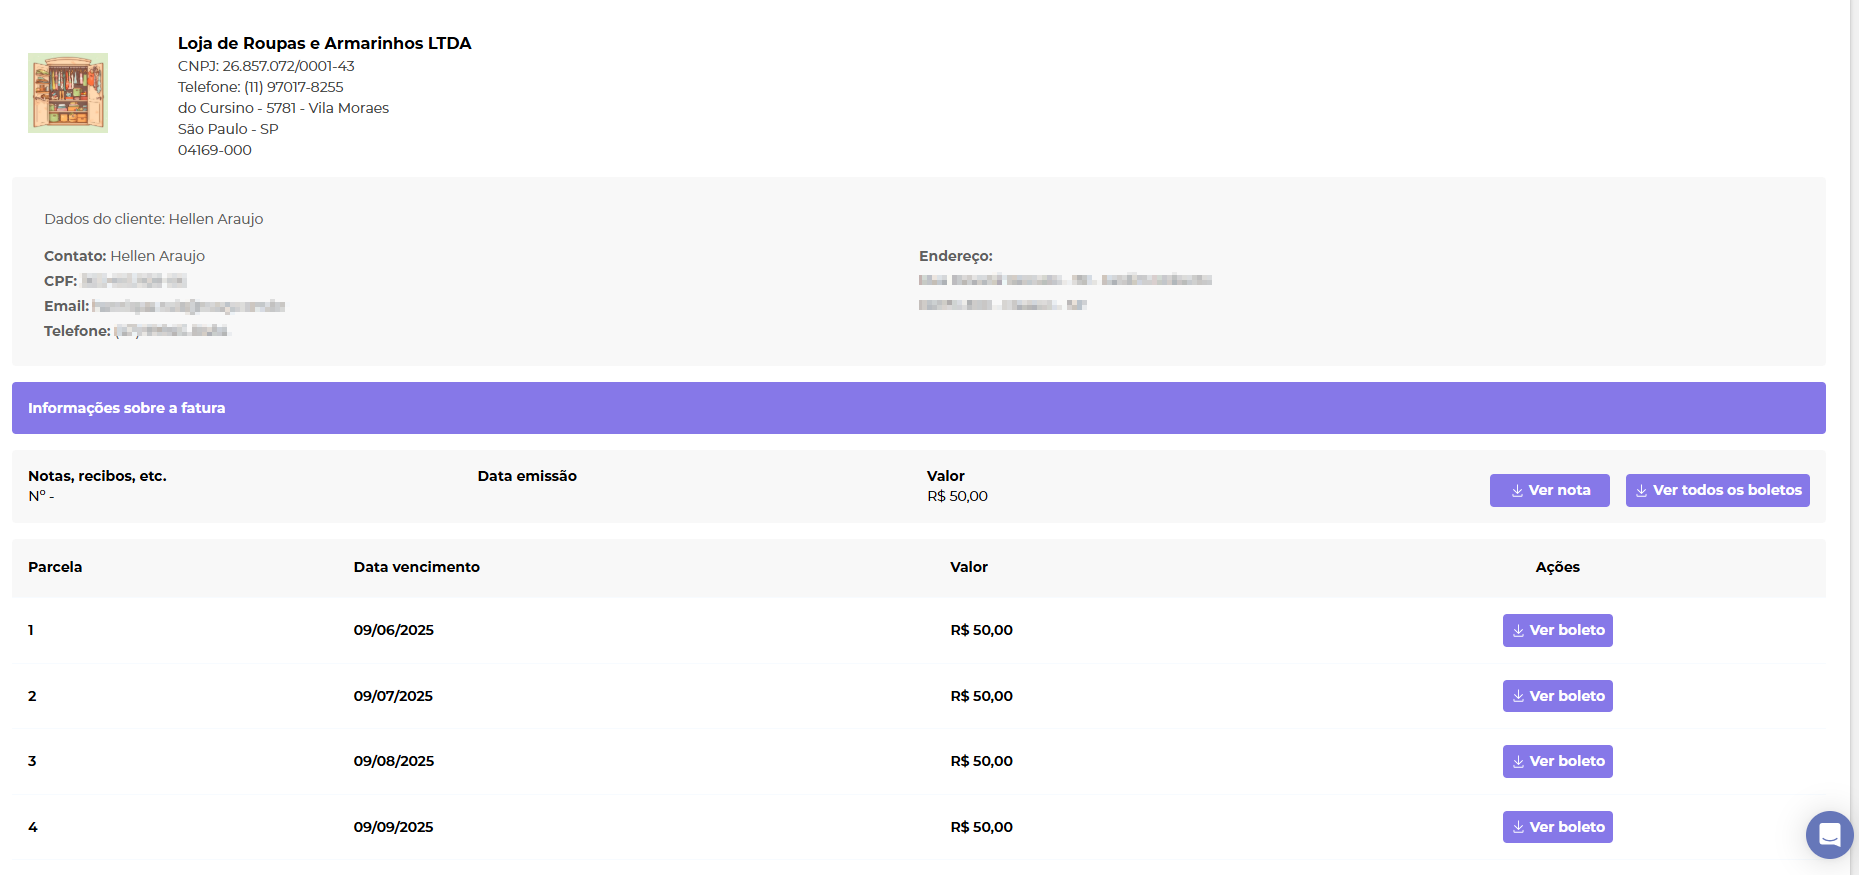The width and height of the screenshot is (1859, 875).
Task: Click the Data vencimento column header
Action: [416, 567]
